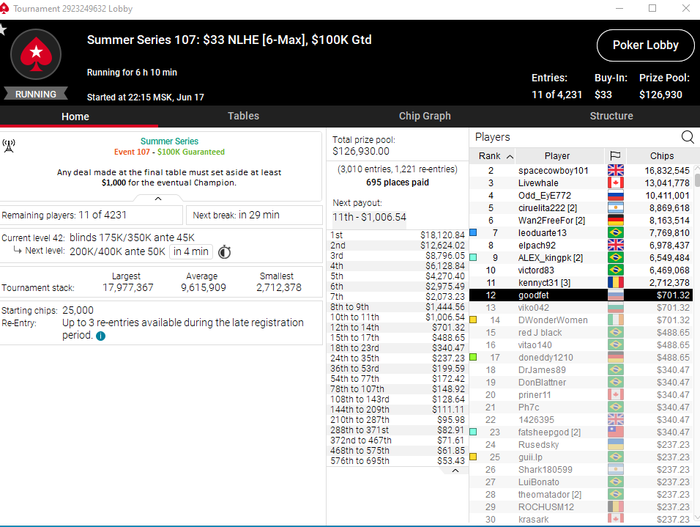
Task: Select eliminated player theomatador [2]
Action: 582,495
